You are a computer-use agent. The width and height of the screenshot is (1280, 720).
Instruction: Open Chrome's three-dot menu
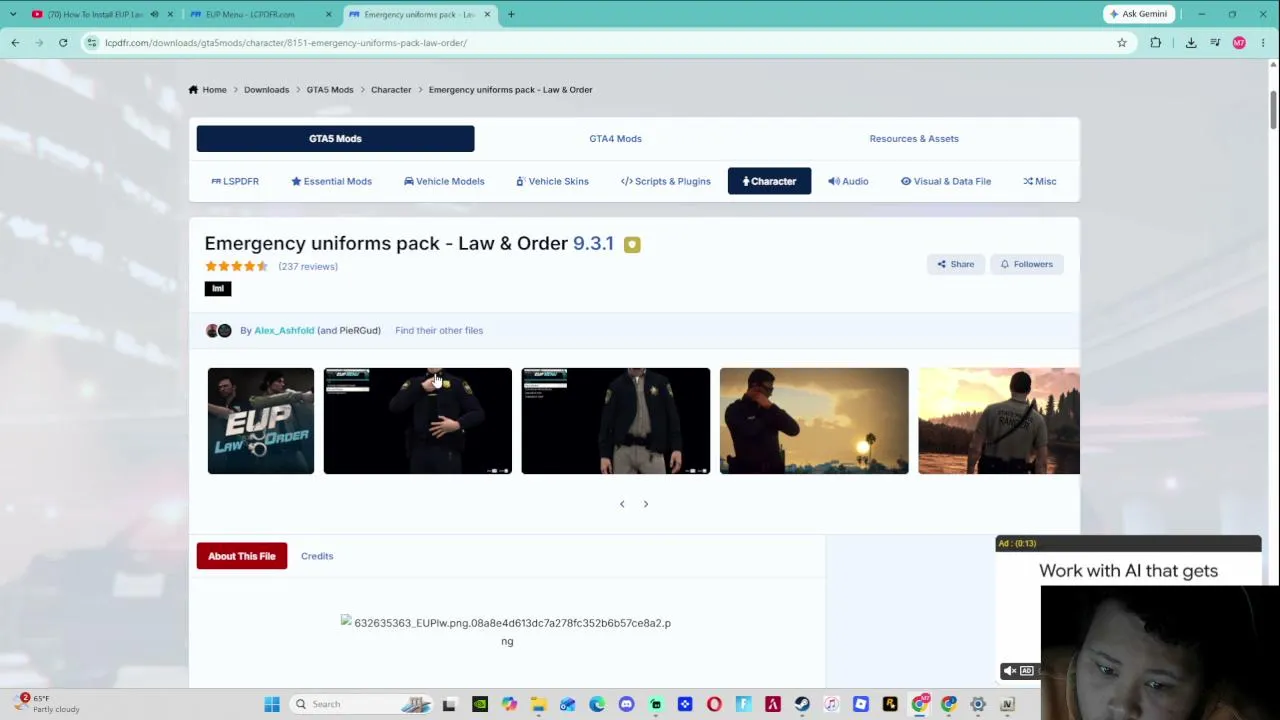pyautogui.click(x=1264, y=43)
